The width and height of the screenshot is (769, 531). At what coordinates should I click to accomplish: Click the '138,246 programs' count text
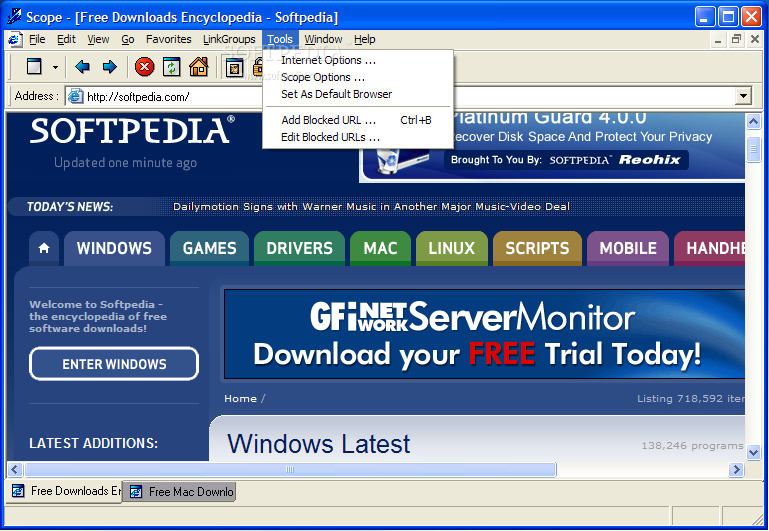(x=692, y=446)
